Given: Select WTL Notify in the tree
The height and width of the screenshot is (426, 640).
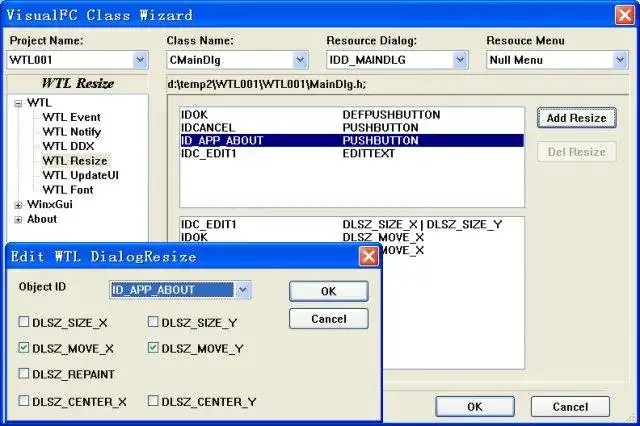Looking at the screenshot, I should click(x=71, y=132).
